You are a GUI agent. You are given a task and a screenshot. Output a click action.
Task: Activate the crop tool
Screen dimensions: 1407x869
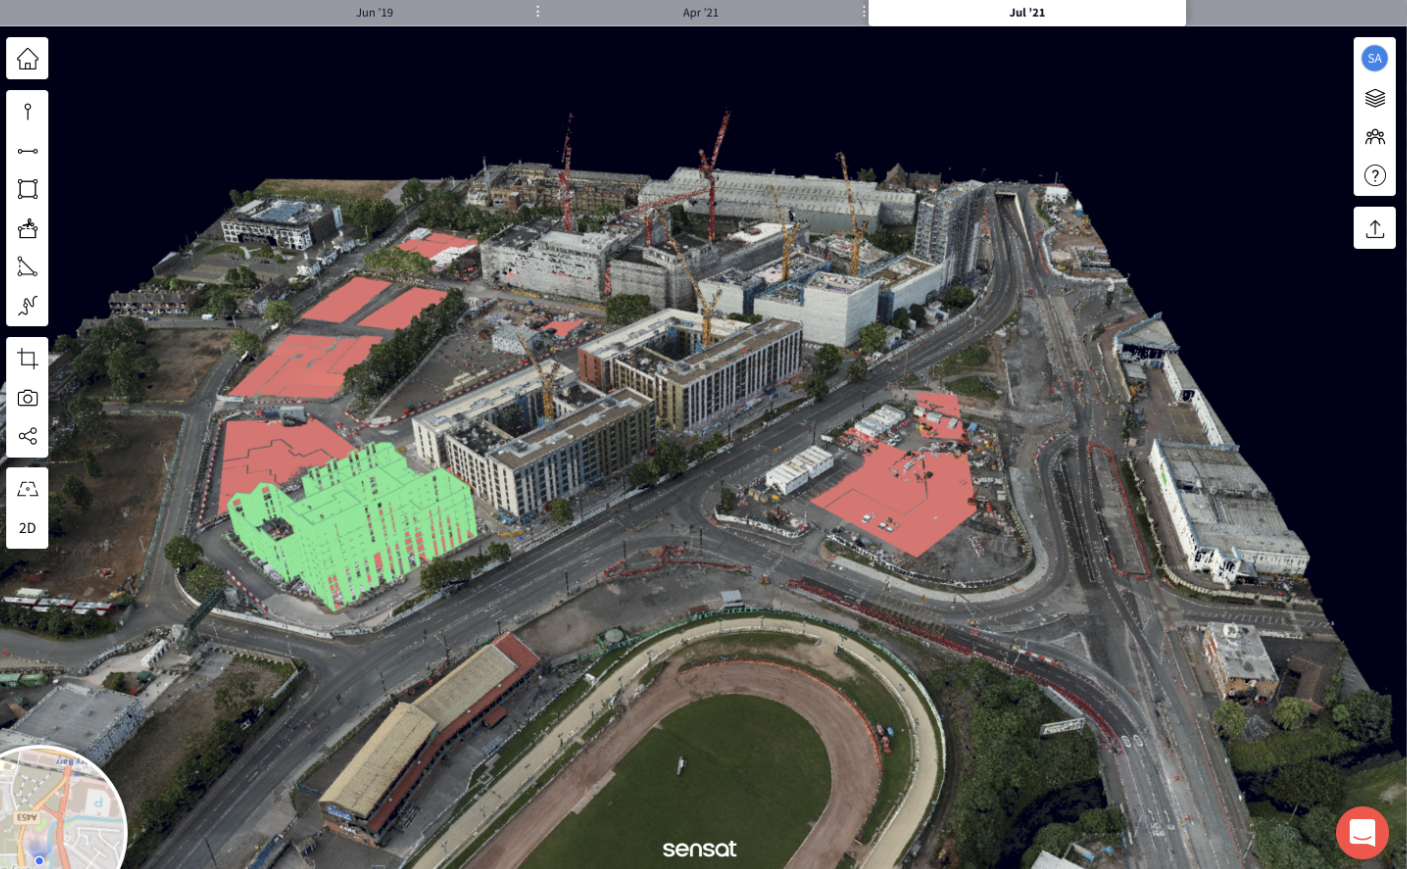click(27, 359)
